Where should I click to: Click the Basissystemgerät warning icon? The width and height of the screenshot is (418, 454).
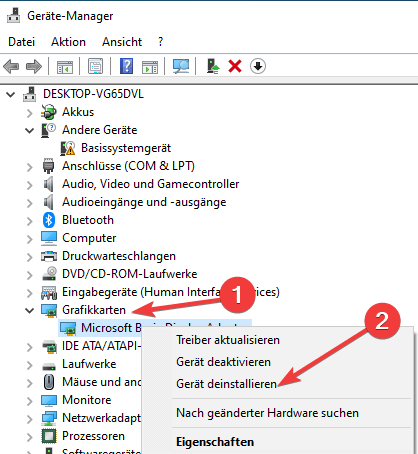pyautogui.click(x=68, y=148)
